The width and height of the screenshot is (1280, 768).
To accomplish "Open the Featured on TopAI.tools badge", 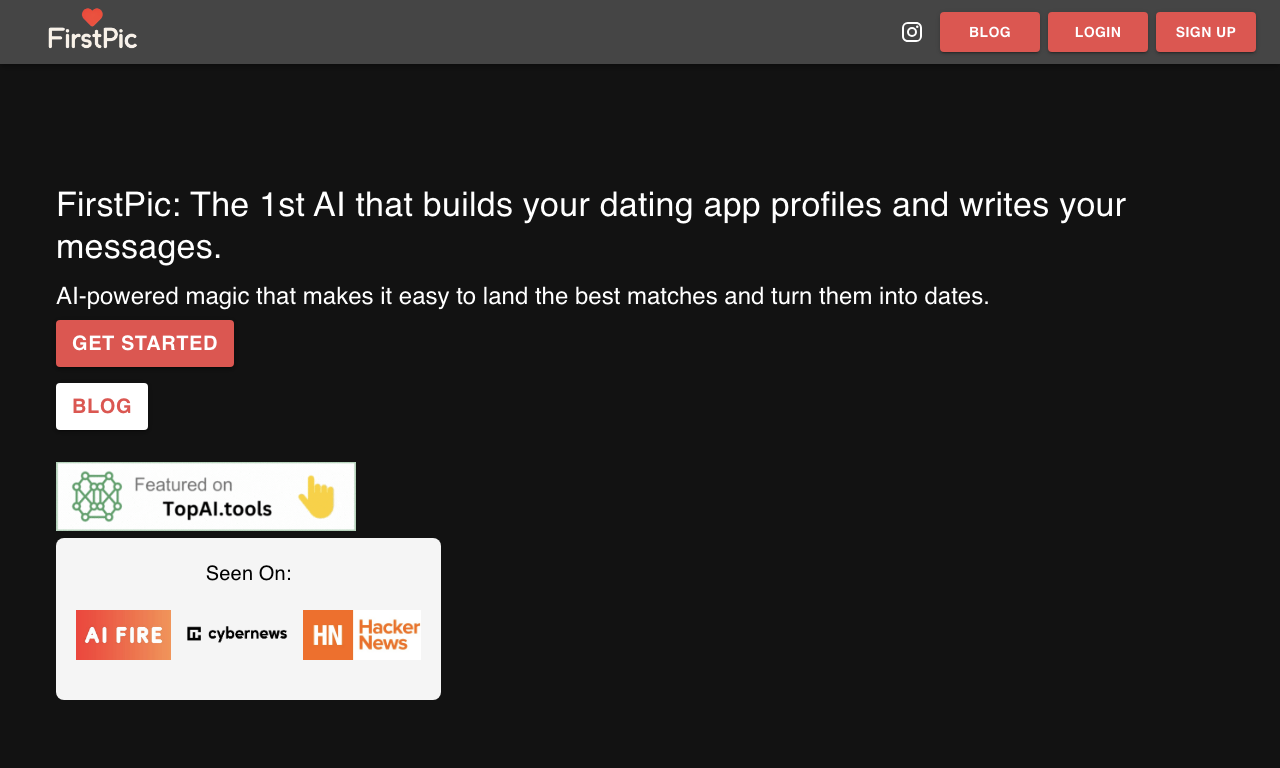I will coord(206,496).
